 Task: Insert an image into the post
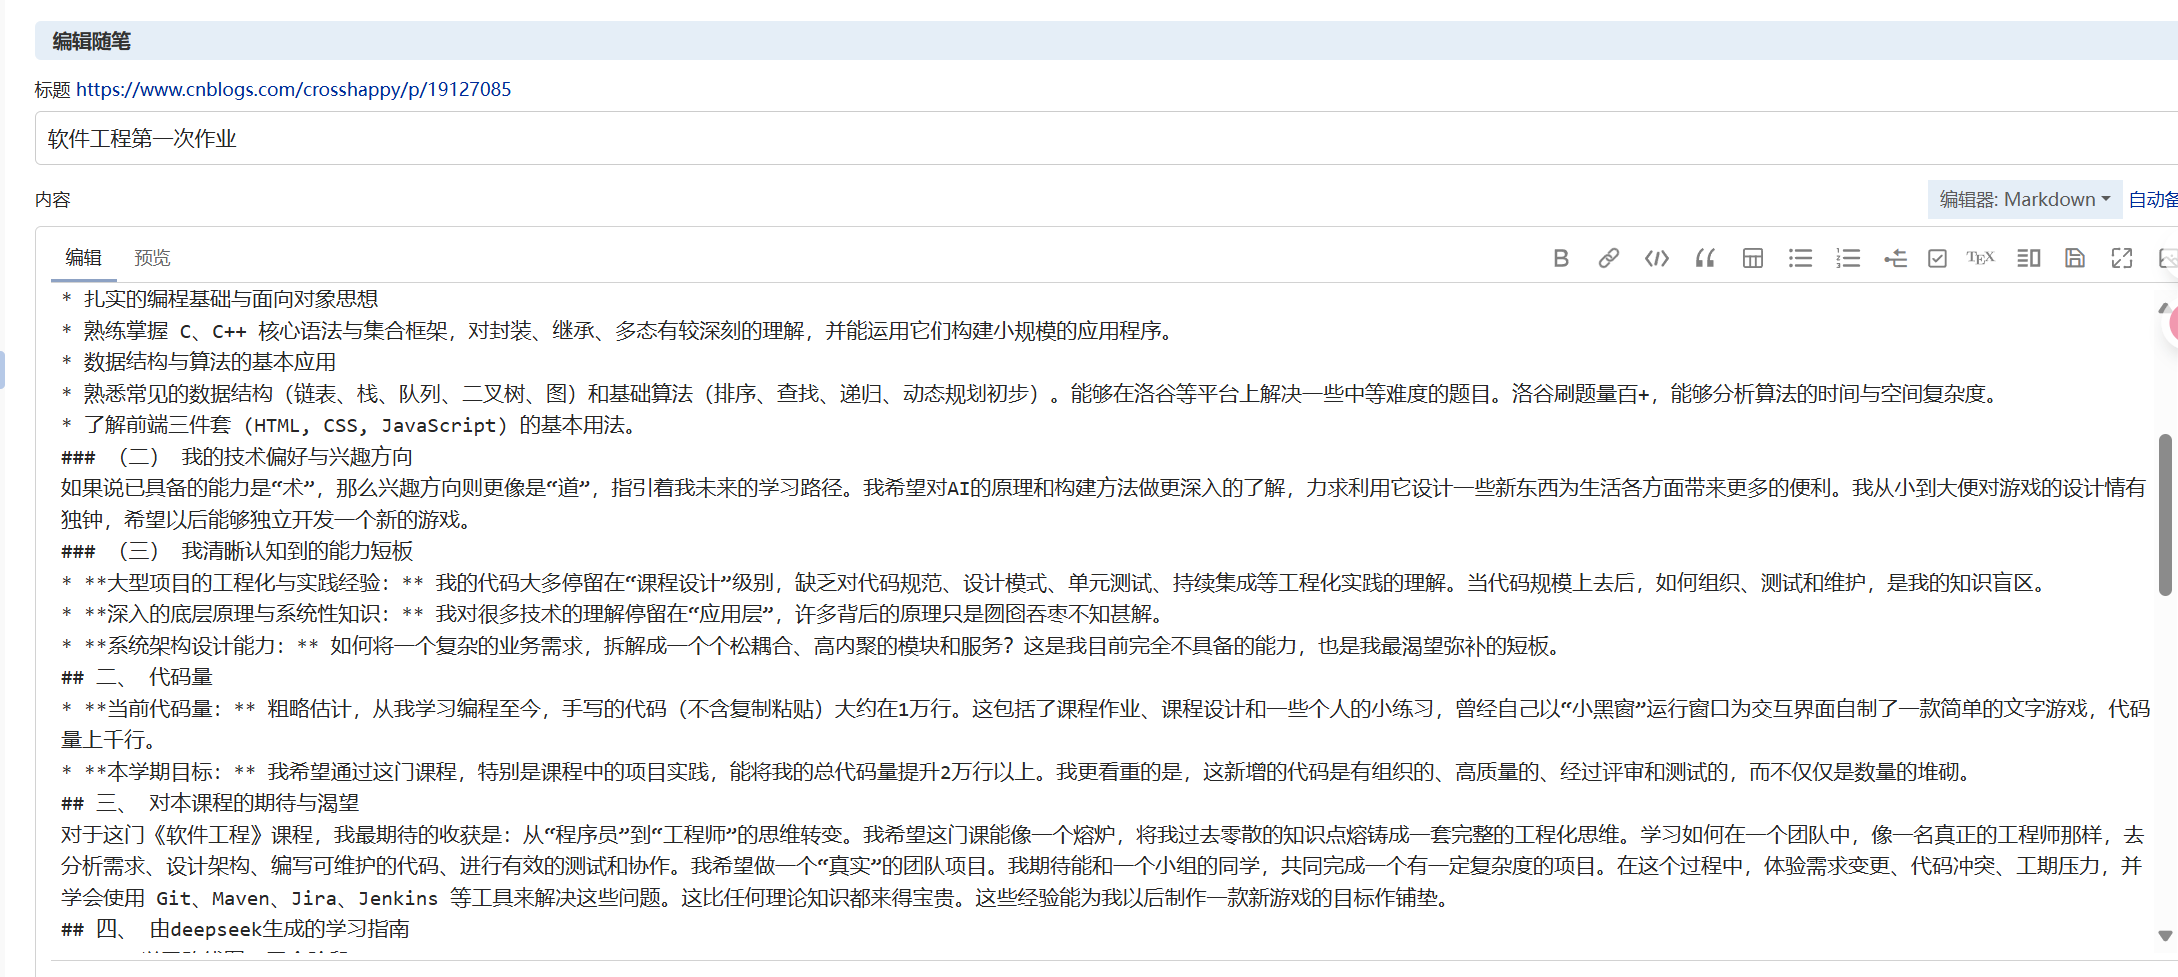pos(2168,258)
